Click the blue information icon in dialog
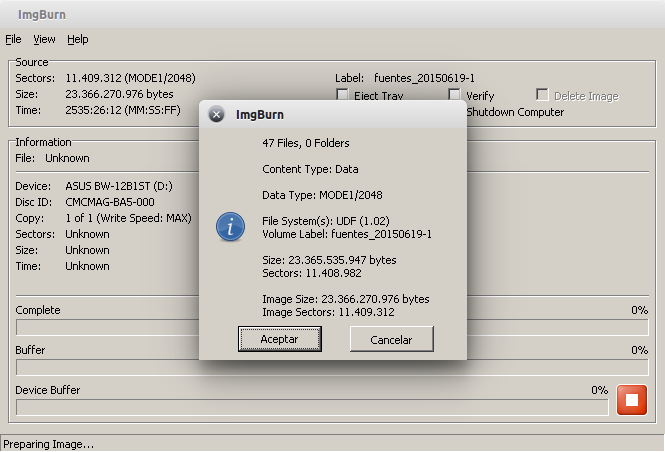The image size is (665, 452). pos(231,228)
